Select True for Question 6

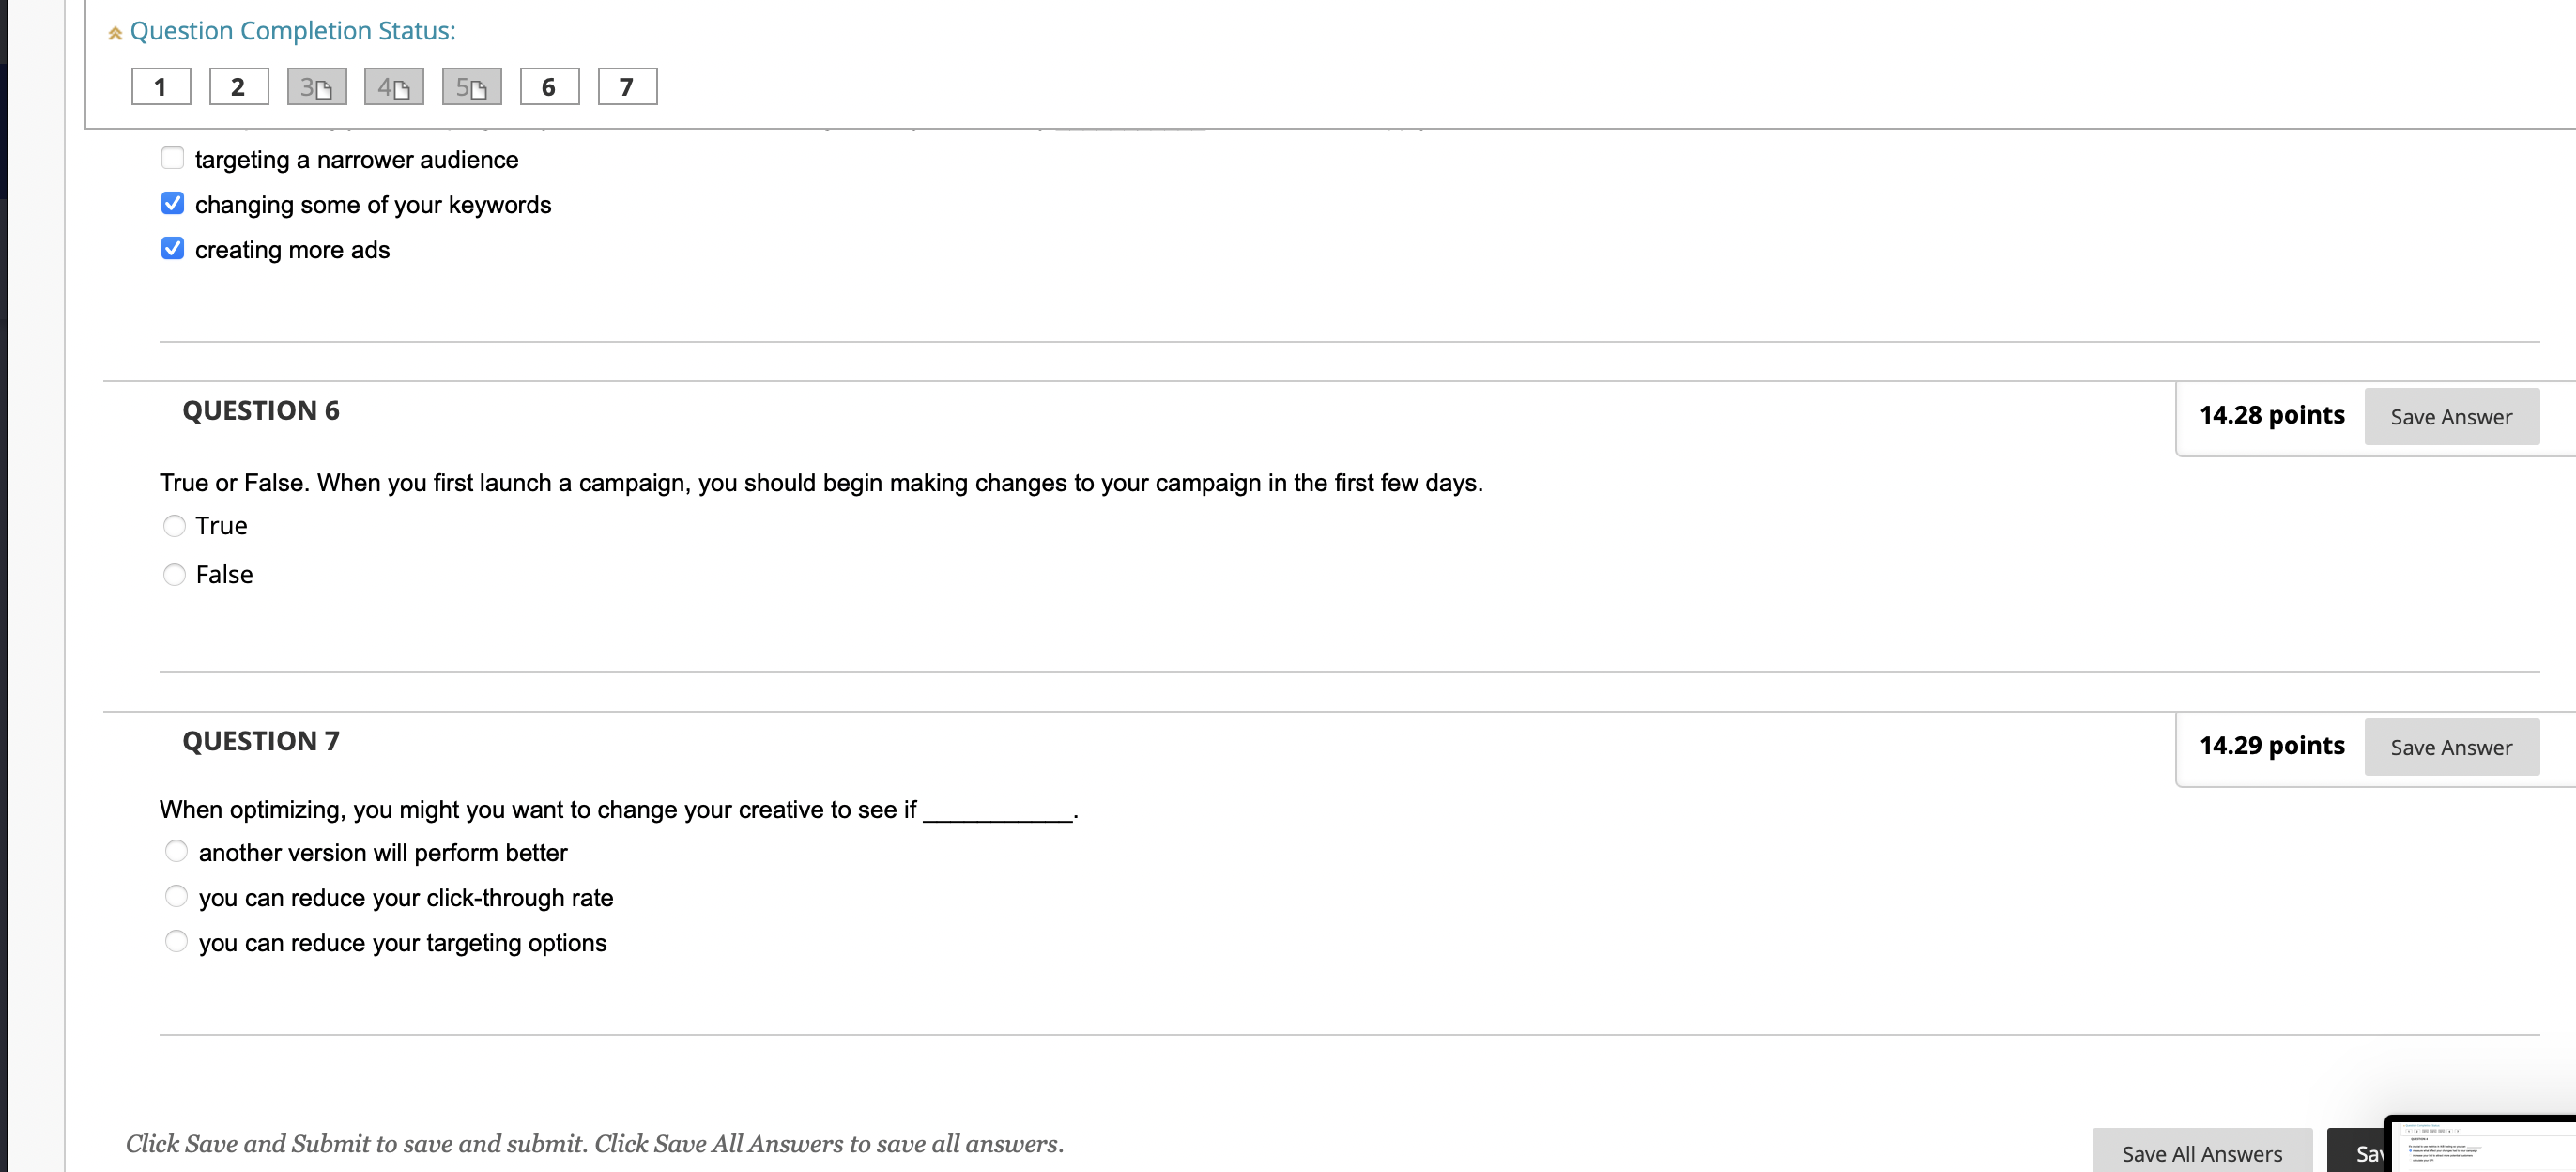tap(174, 525)
